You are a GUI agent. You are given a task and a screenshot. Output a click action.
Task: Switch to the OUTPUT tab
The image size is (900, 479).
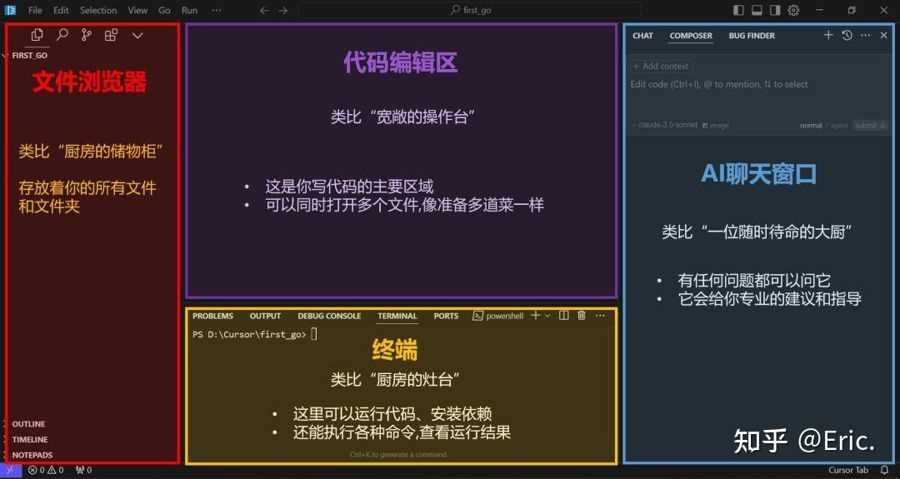point(265,316)
